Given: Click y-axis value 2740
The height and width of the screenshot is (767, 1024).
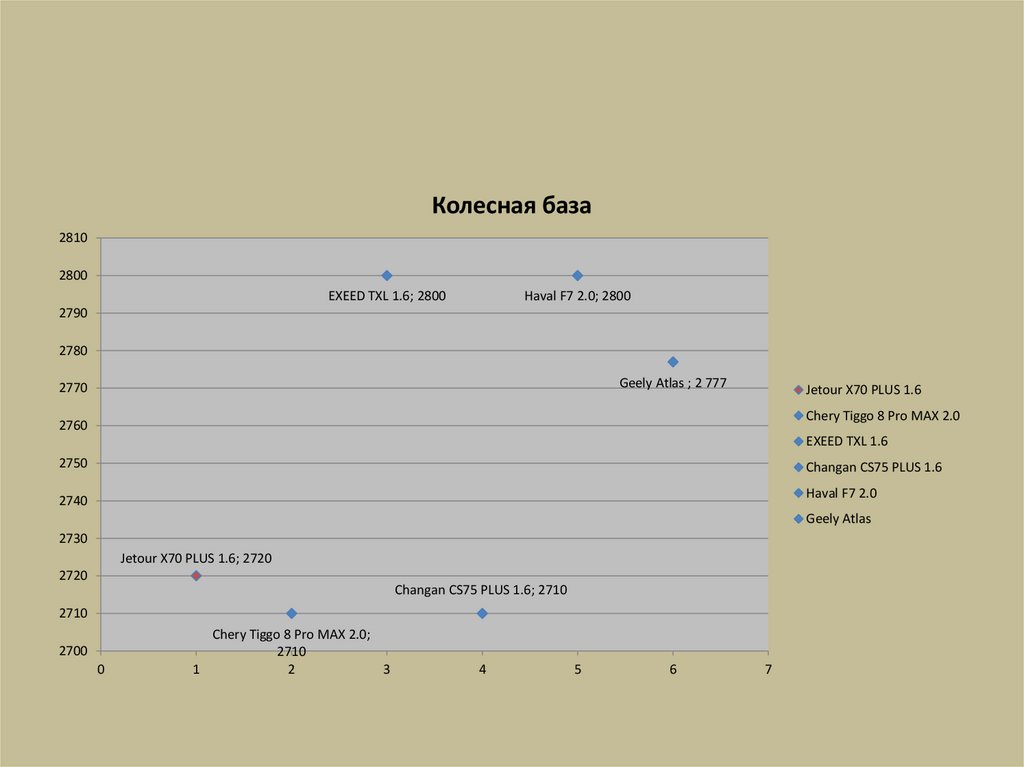Looking at the screenshot, I should (x=73, y=501).
